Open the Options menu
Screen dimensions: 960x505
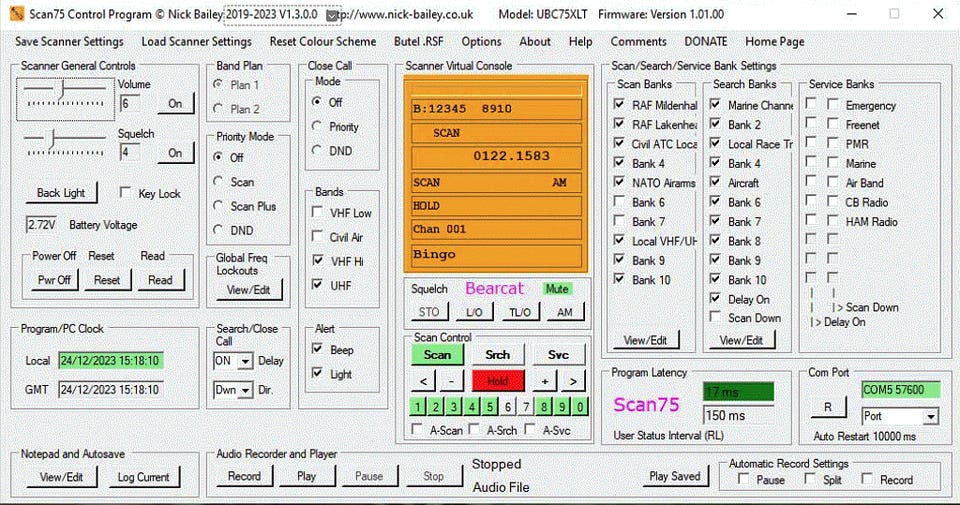(x=481, y=42)
